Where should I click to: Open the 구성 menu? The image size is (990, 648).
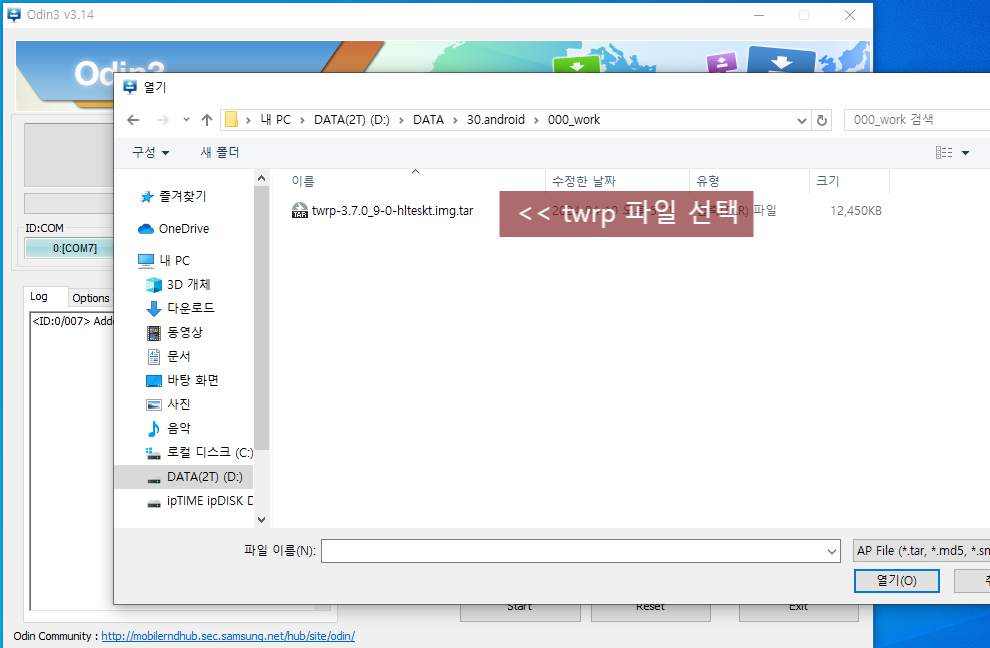pyautogui.click(x=150, y=152)
